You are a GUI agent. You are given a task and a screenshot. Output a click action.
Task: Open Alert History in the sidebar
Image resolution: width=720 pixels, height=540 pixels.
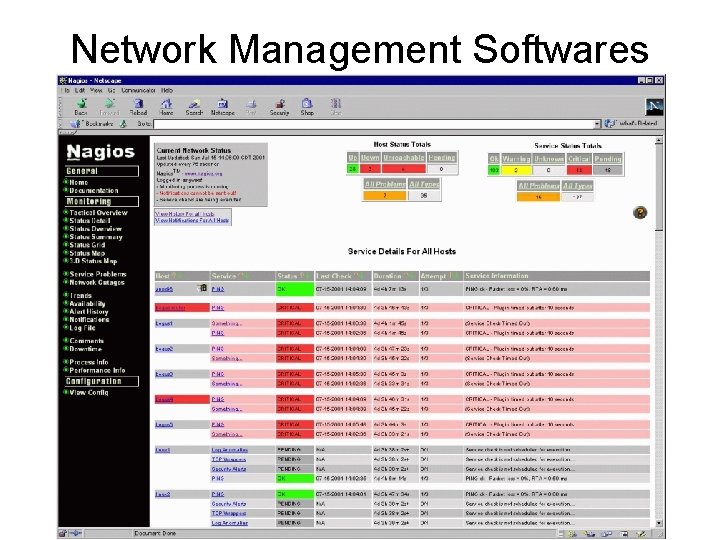coord(89,312)
